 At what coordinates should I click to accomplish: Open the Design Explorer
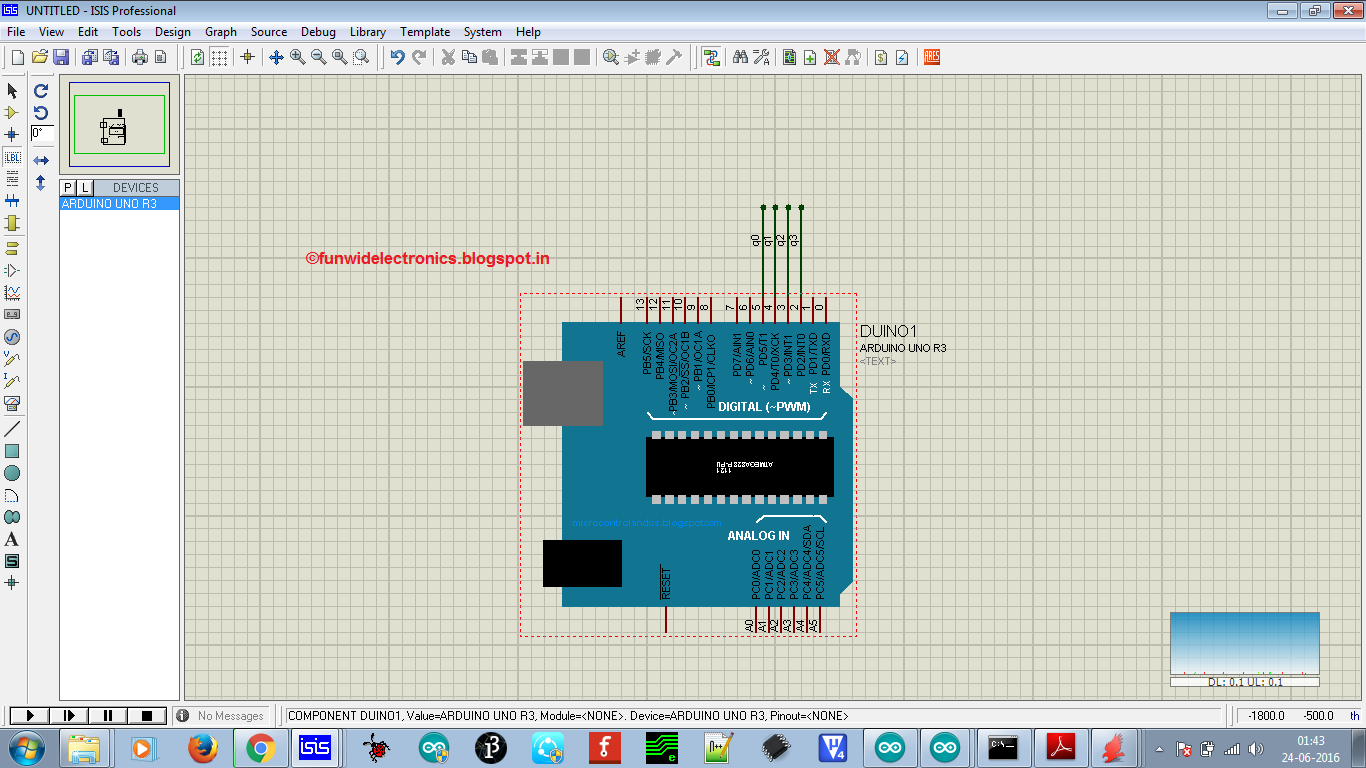(x=790, y=58)
